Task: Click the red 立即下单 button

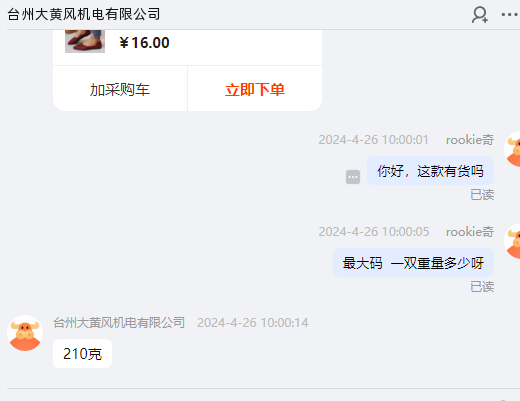Action: [x=255, y=89]
